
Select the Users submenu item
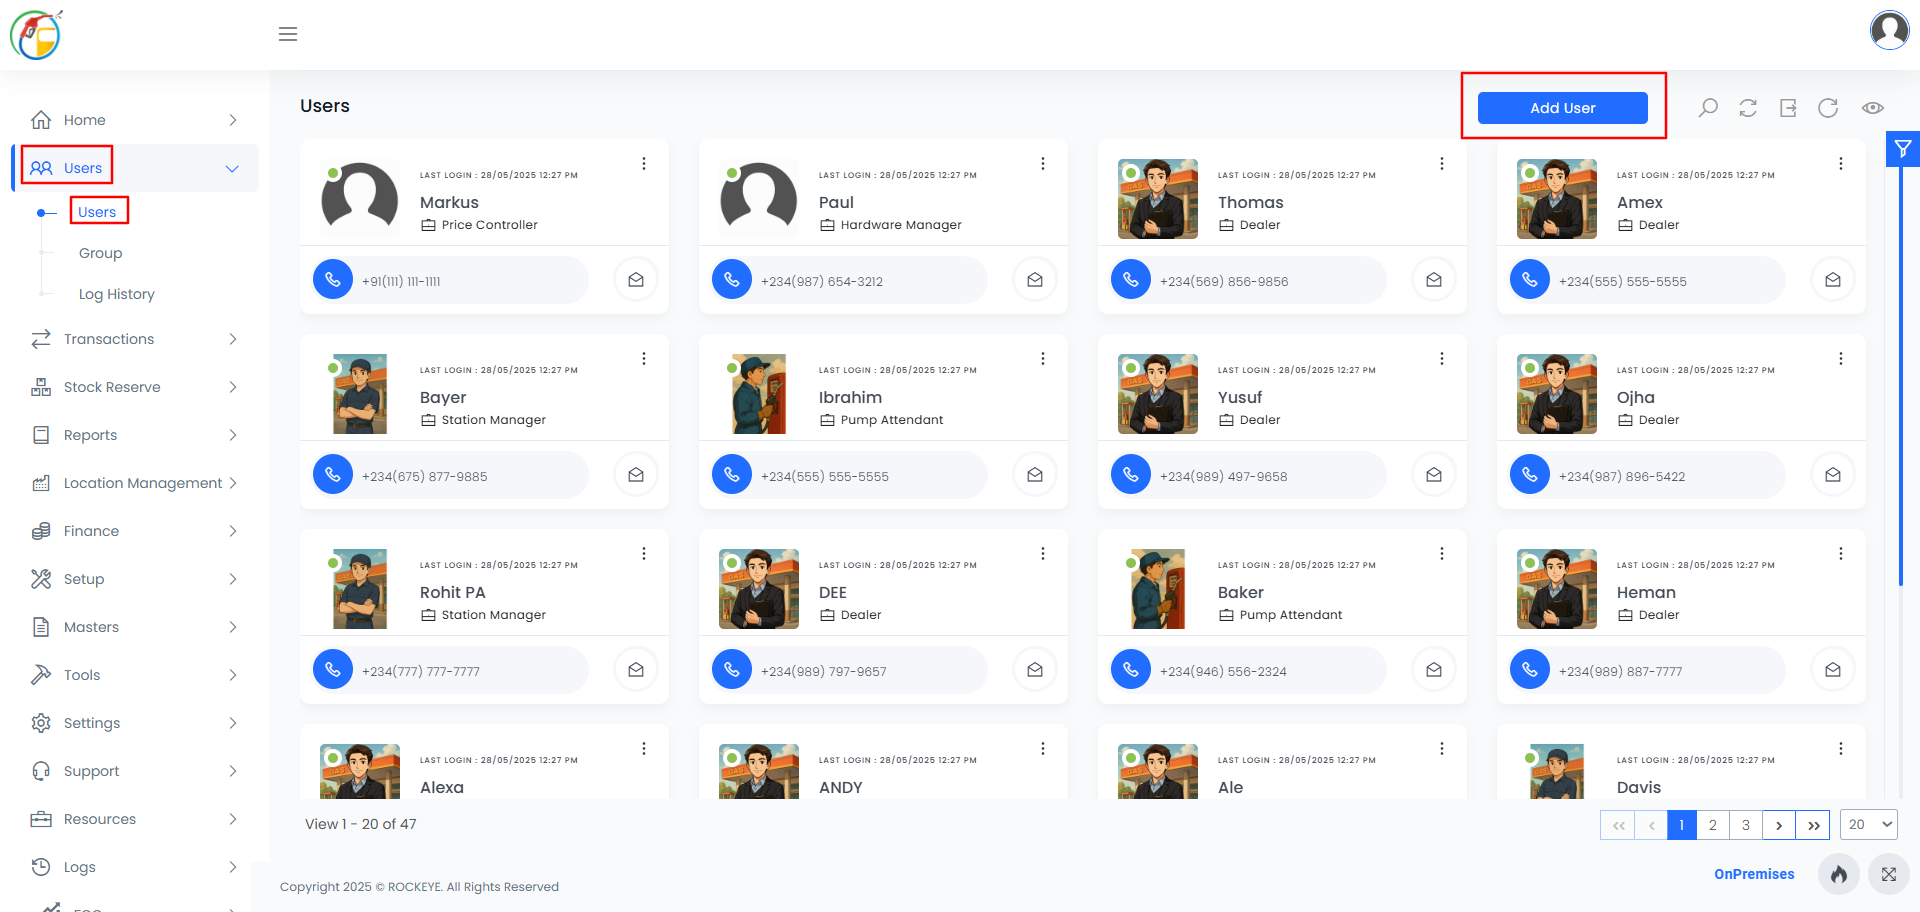[x=97, y=212]
